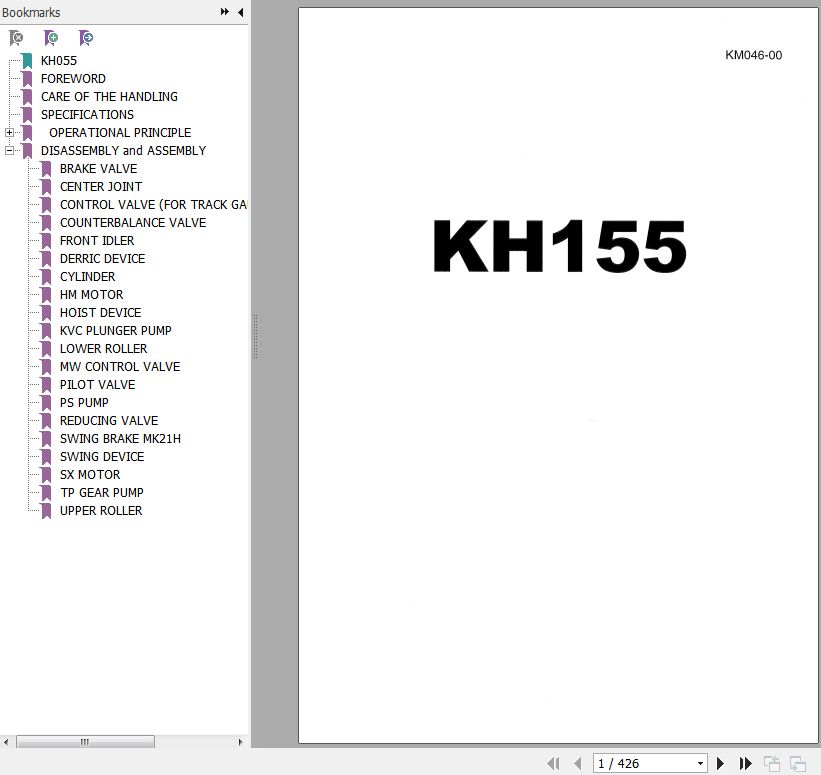Click the KH155 title on the page
The image size is (821, 775).
(x=559, y=246)
